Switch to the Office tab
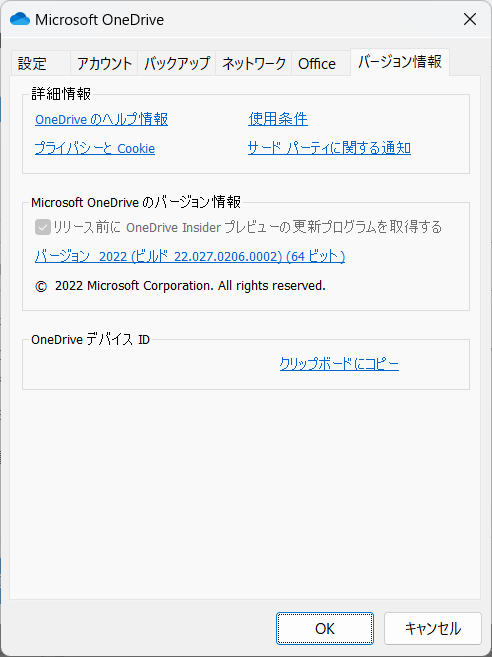The height and width of the screenshot is (657, 492). click(x=321, y=64)
